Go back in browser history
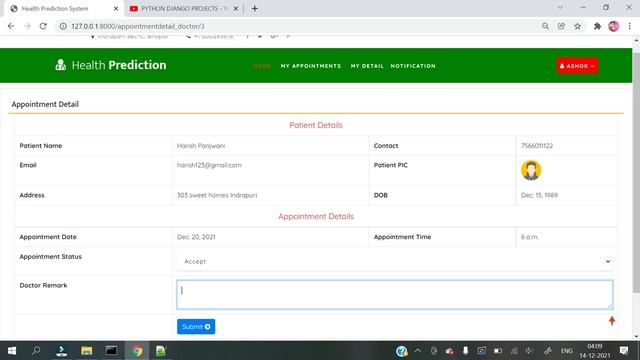640x360 pixels. (11, 26)
